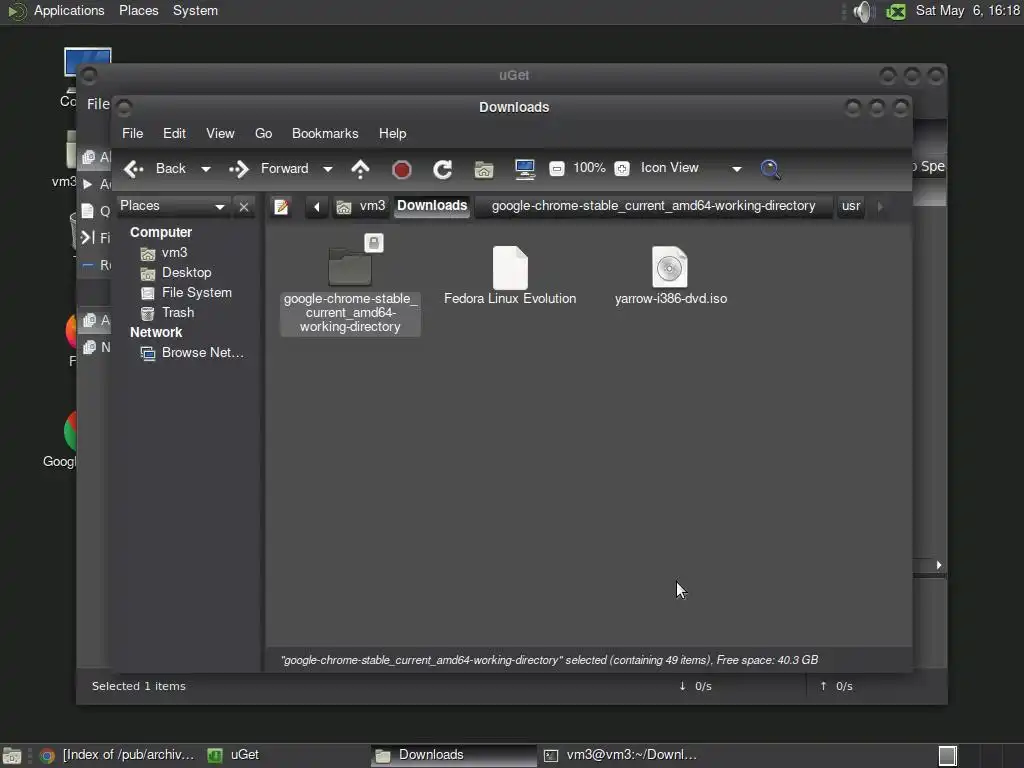Open the View menu
Image resolution: width=1024 pixels, height=768 pixels.
point(220,133)
